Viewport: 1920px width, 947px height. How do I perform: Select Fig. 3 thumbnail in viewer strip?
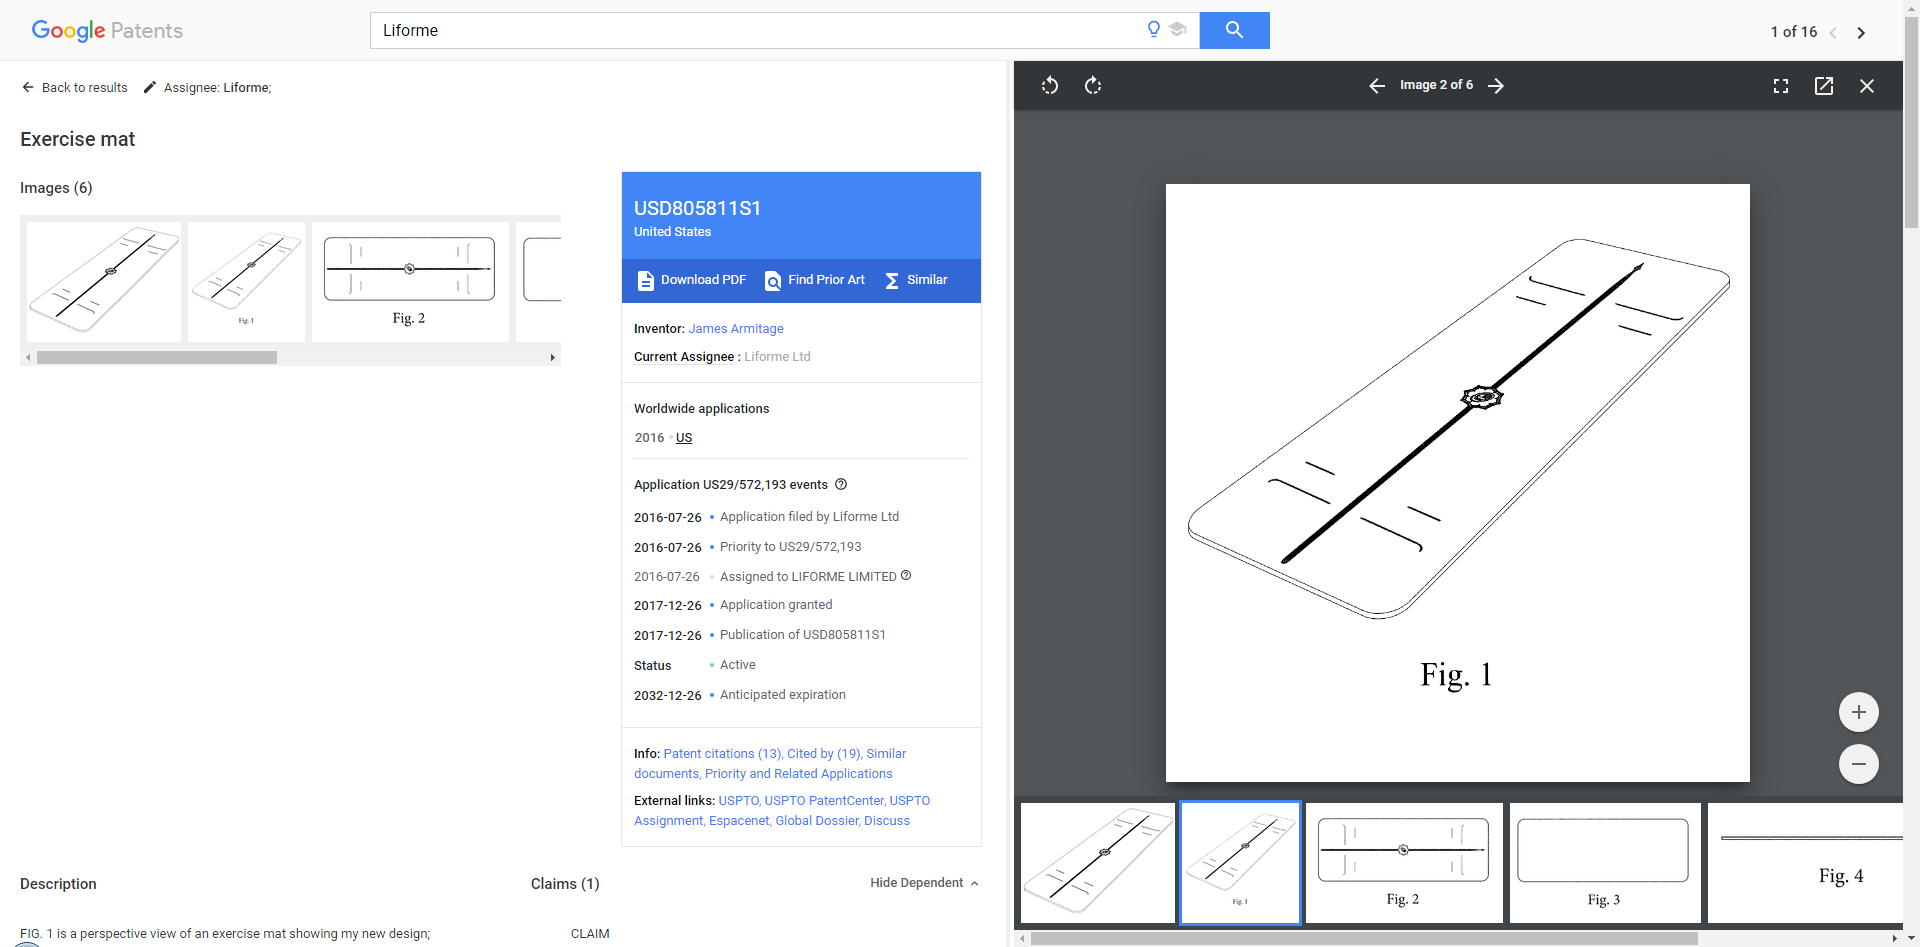[1603, 862]
